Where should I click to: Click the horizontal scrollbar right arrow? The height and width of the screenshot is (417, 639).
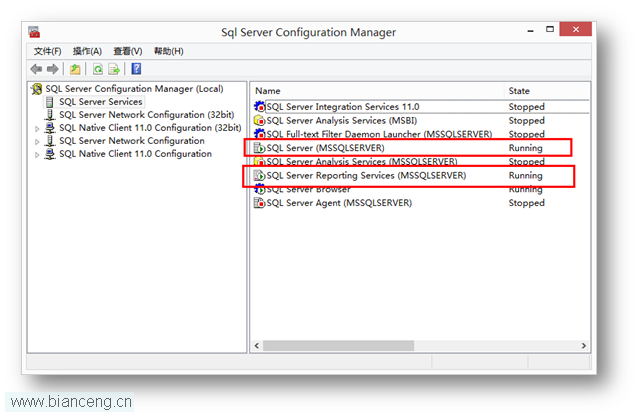pos(584,346)
